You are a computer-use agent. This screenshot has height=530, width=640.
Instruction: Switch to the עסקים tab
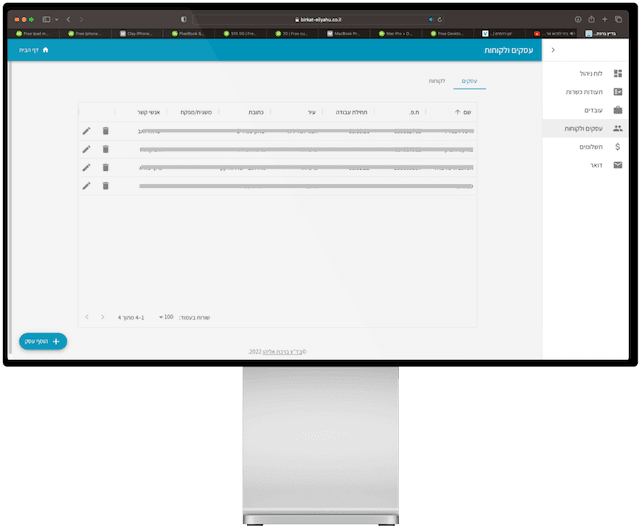[x=469, y=81]
